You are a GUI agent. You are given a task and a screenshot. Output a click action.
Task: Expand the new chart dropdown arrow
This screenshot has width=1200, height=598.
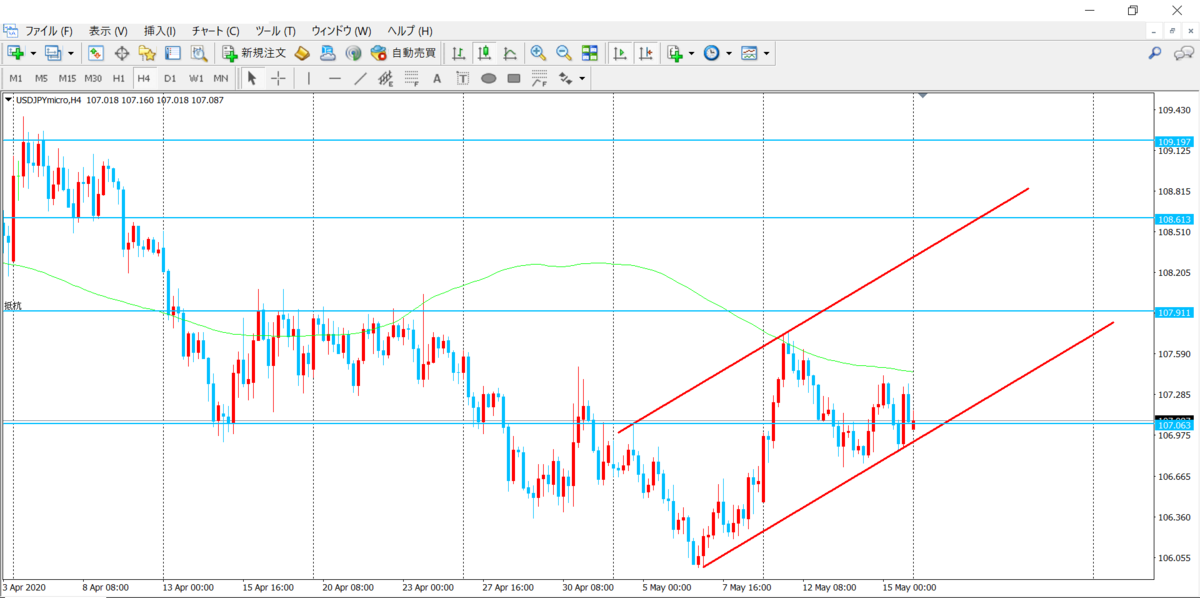pos(33,53)
